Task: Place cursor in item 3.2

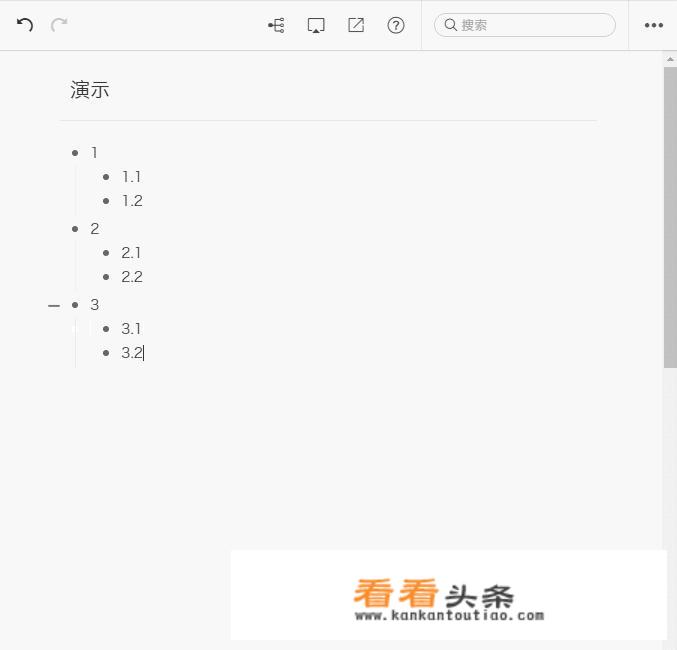Action: coord(132,353)
